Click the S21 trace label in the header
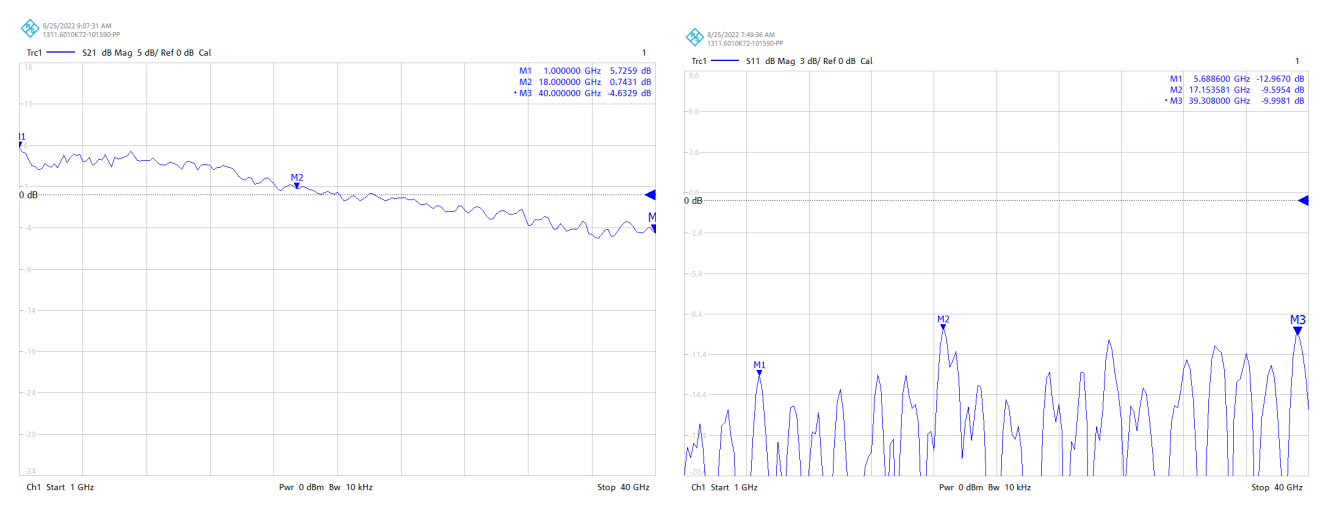Screen dimensions: 1326x511 click(90, 52)
